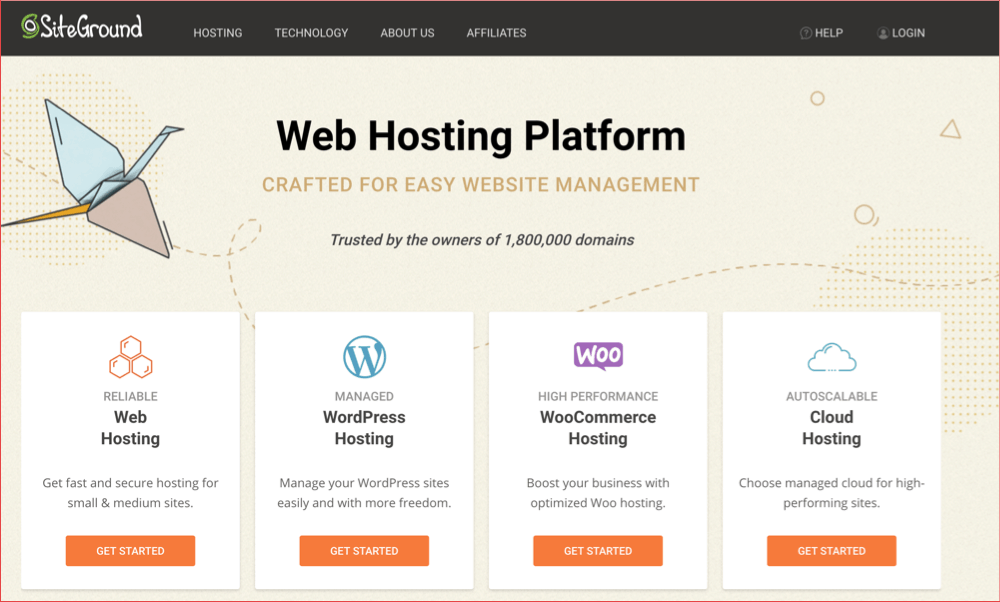The width and height of the screenshot is (1000, 602).
Task: Click the Login user icon
Action: [x=883, y=33]
